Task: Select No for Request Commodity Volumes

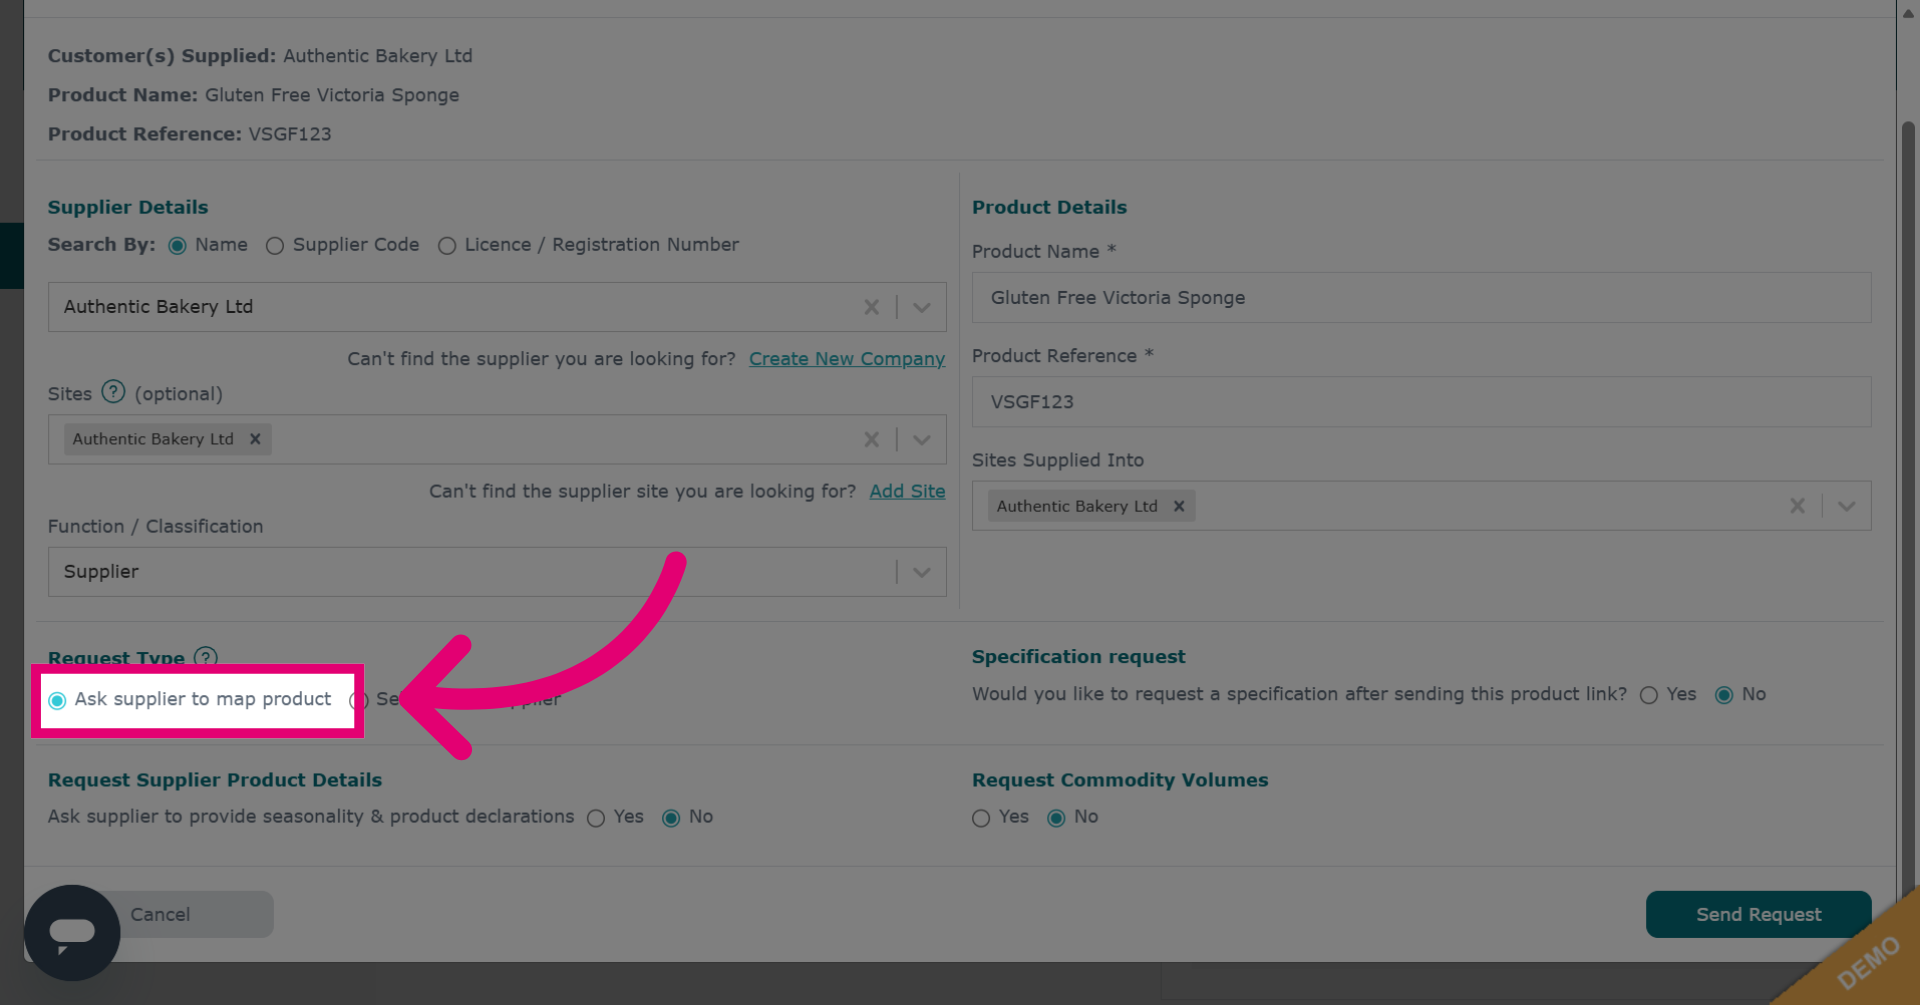Action: (1056, 818)
